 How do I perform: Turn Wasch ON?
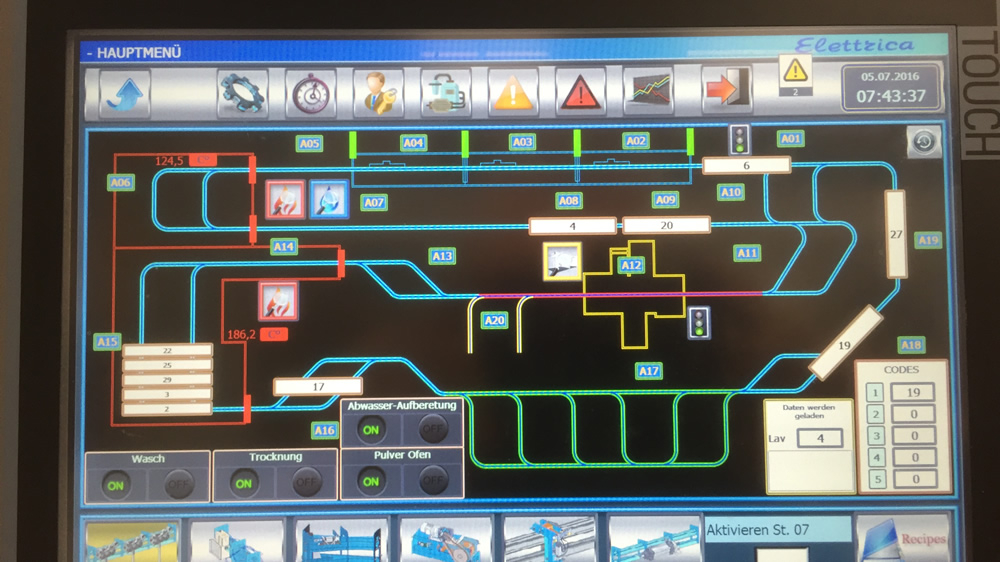pyautogui.click(x=115, y=485)
